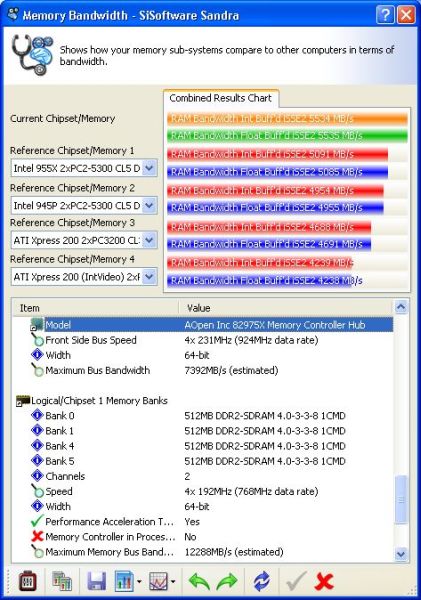Click the copy results report icon
The height and width of the screenshot is (600, 421).
point(62,581)
